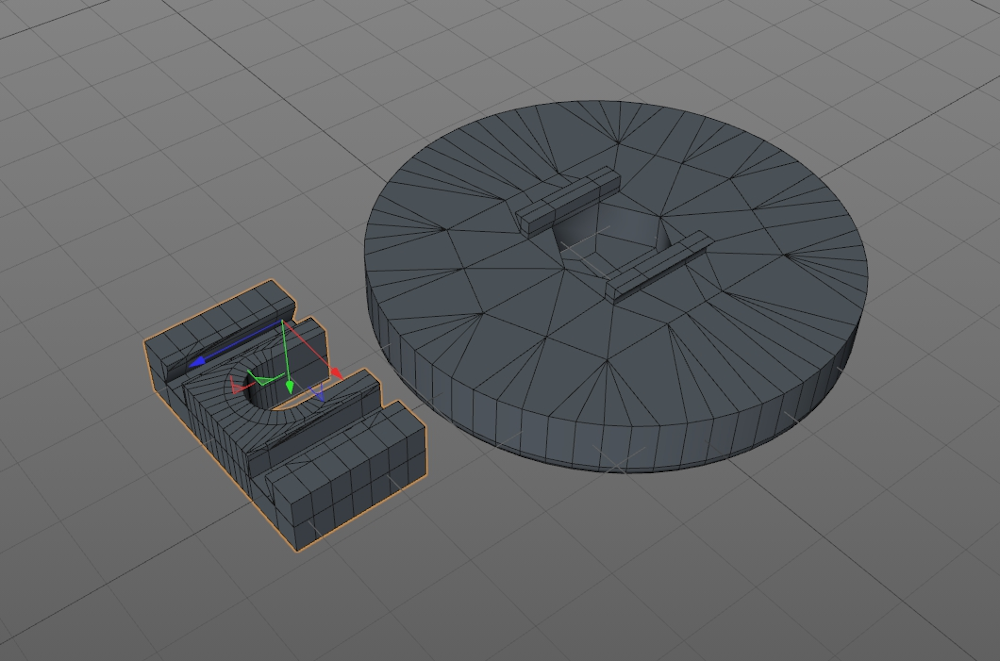The width and height of the screenshot is (1000, 661).
Task: Select the large round disc object
Action: (x=615, y=286)
